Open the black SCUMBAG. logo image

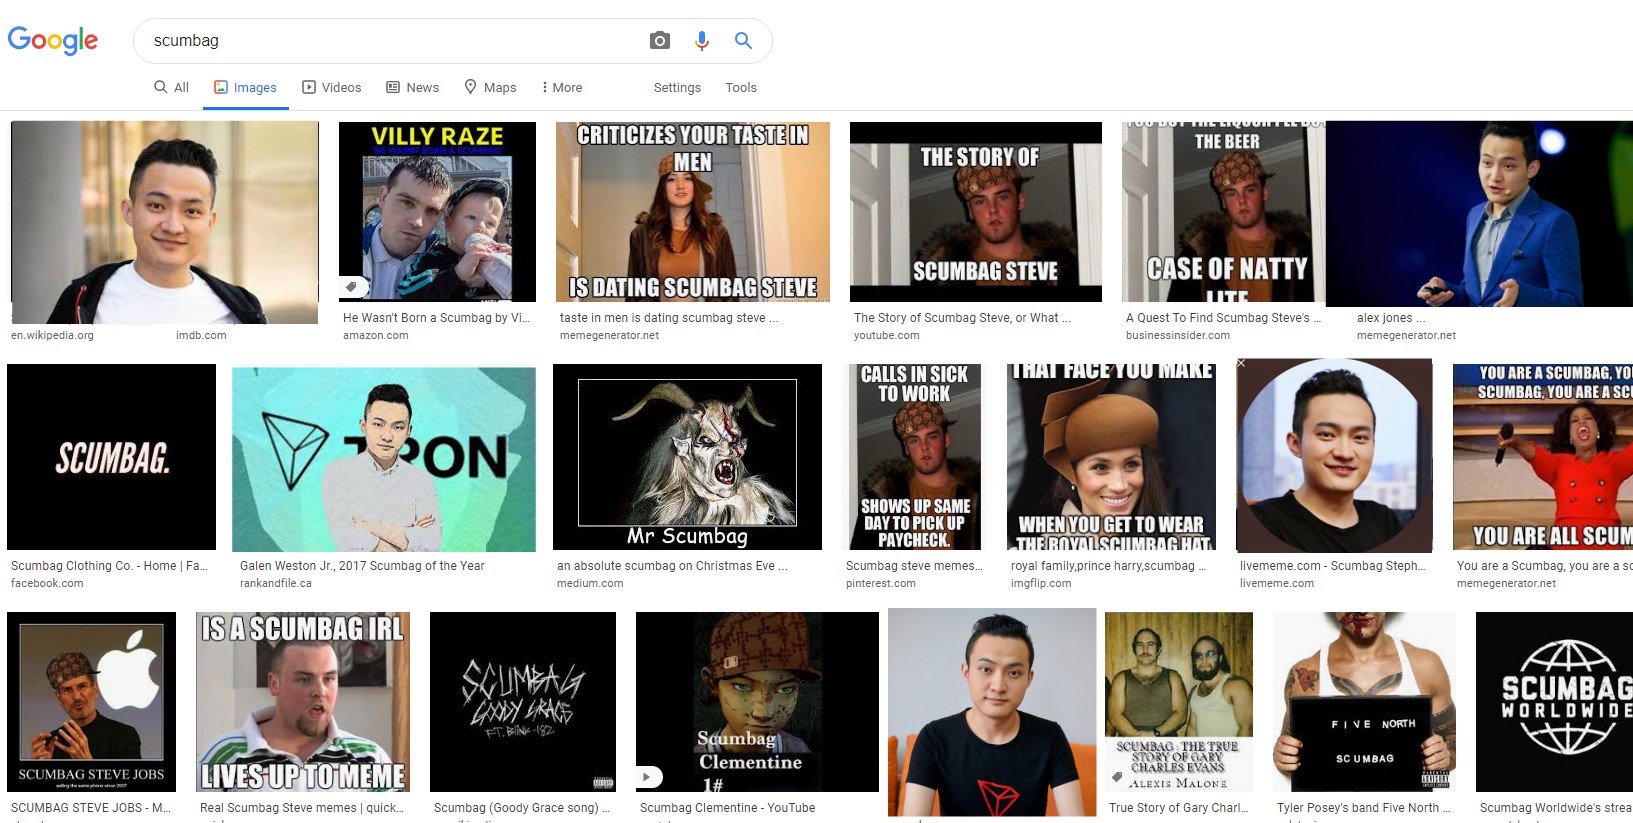[111, 457]
